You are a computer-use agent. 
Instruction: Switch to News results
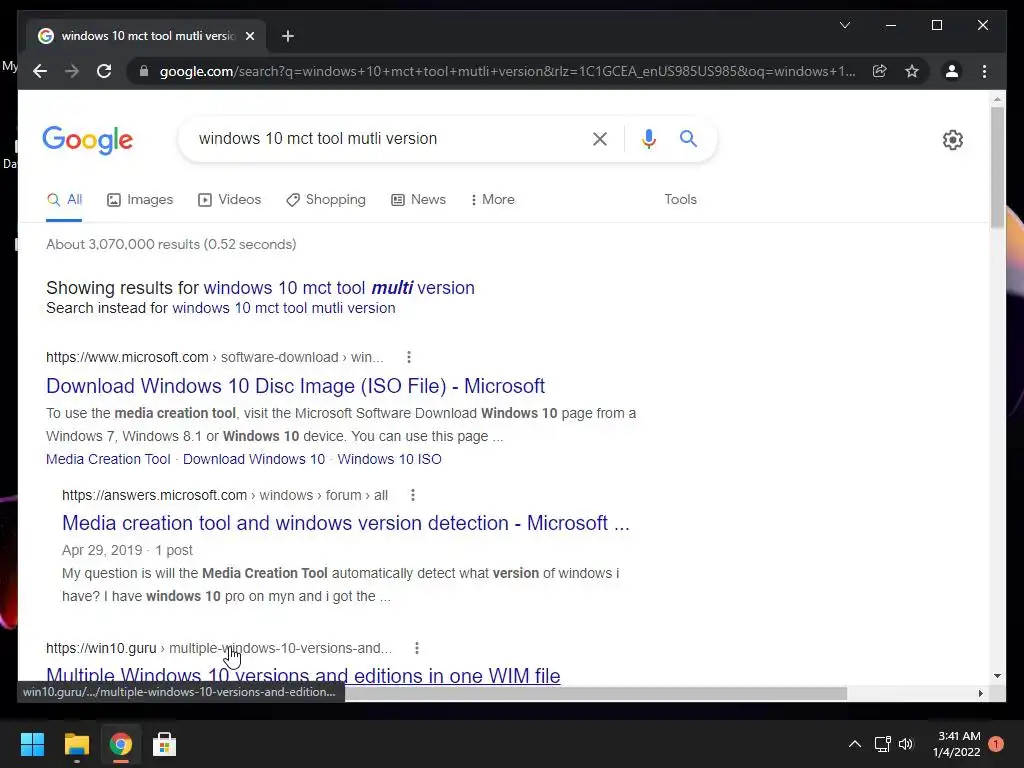coord(418,200)
